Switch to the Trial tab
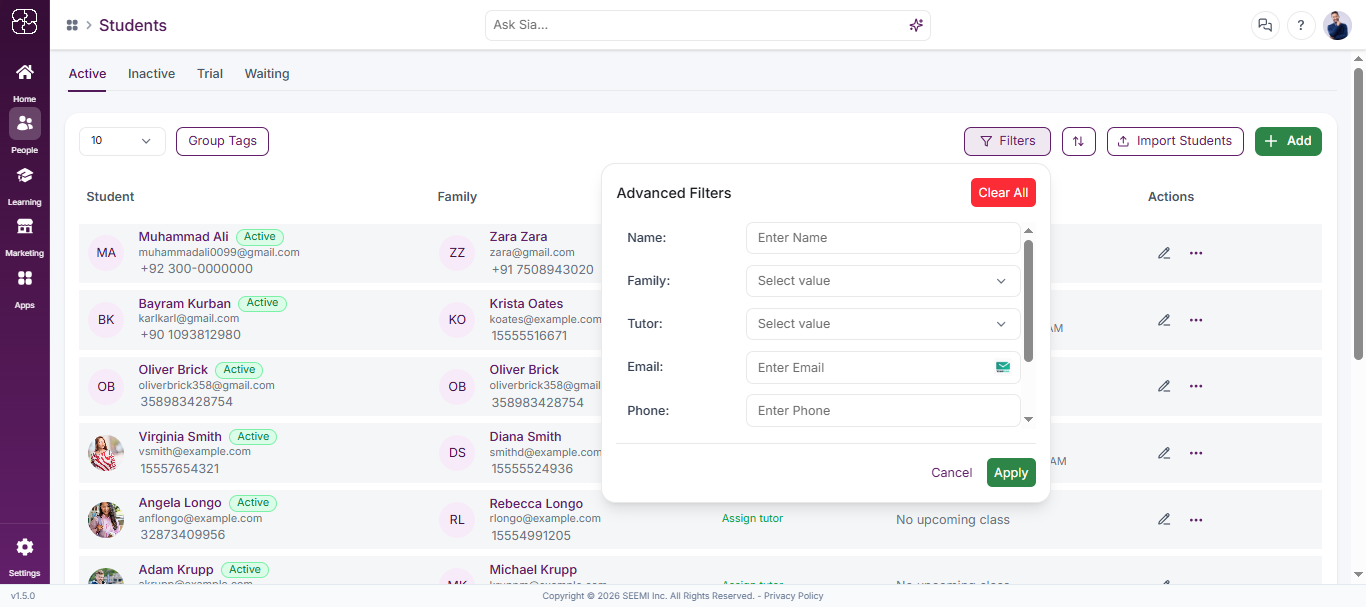Viewport: 1366px width, 607px height. point(210,74)
